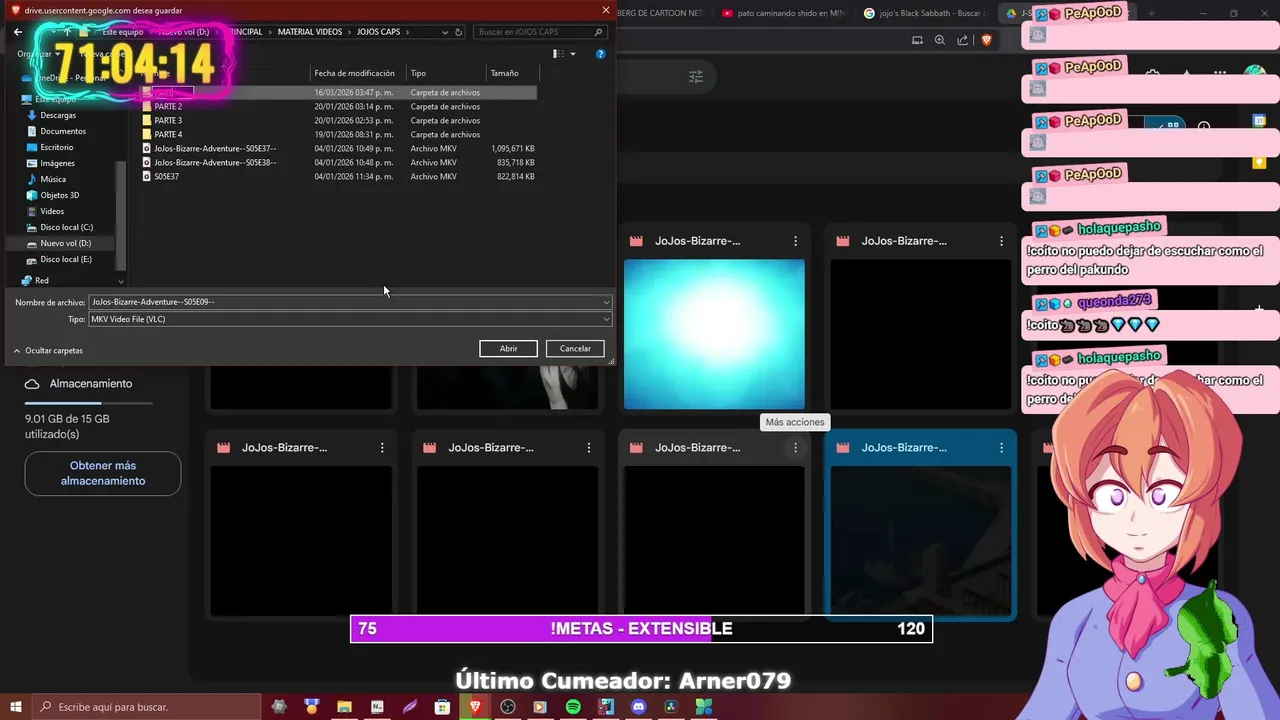1280x720 pixels.
Task: Select the PARTE 3 folder
Action: click(168, 120)
